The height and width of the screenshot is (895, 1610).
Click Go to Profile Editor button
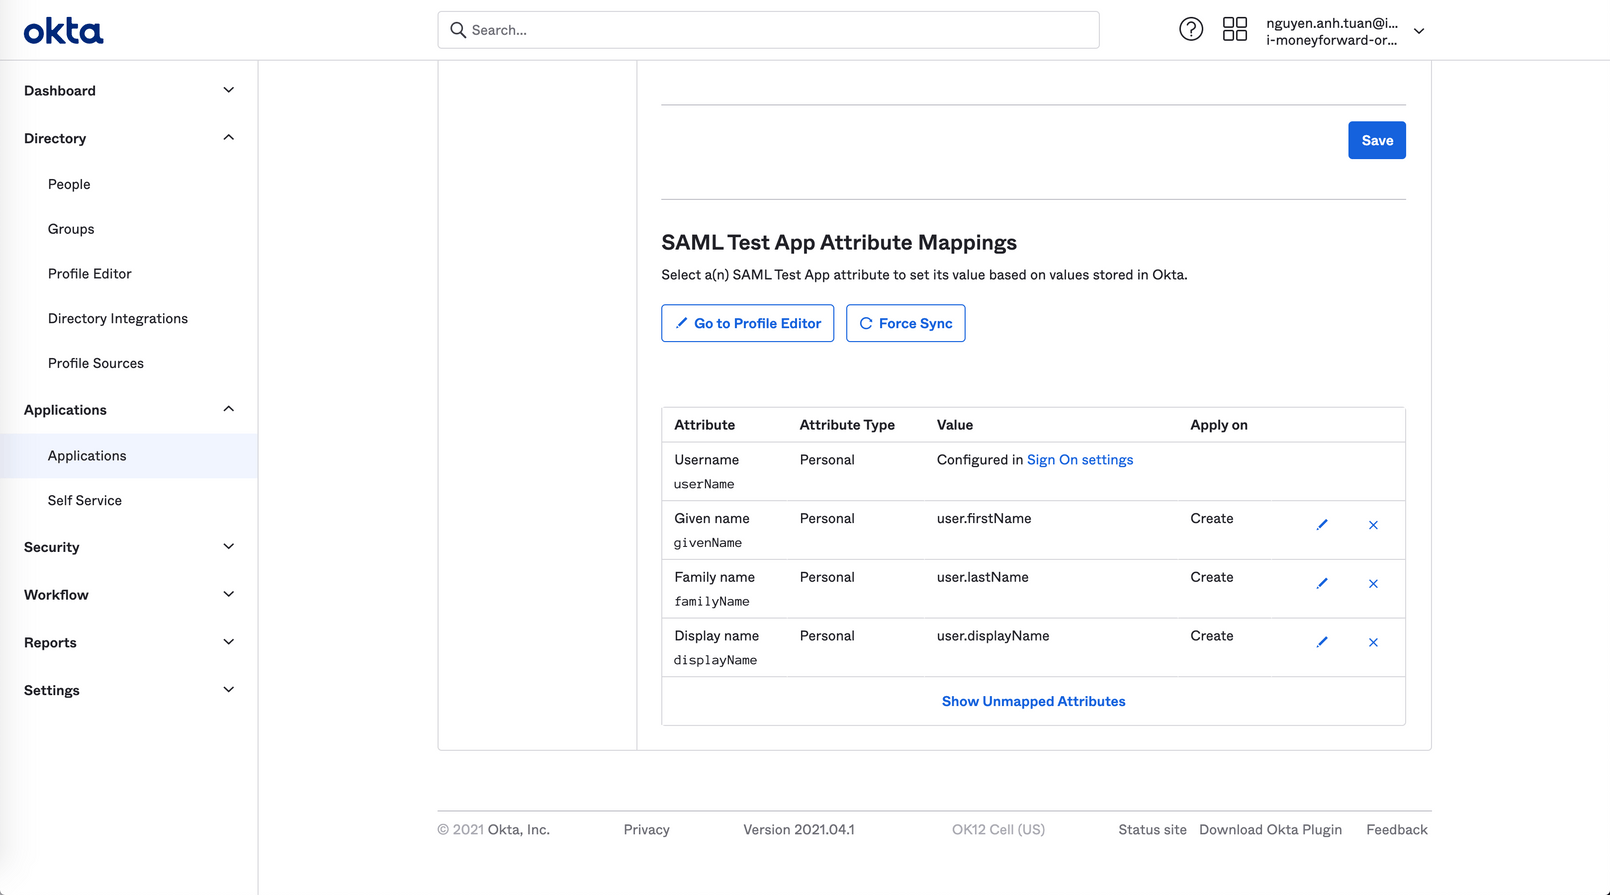[747, 323]
